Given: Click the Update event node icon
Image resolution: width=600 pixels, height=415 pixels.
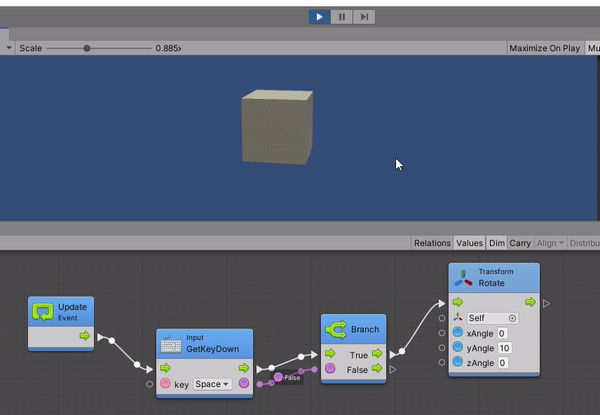Looking at the screenshot, I should point(44,311).
